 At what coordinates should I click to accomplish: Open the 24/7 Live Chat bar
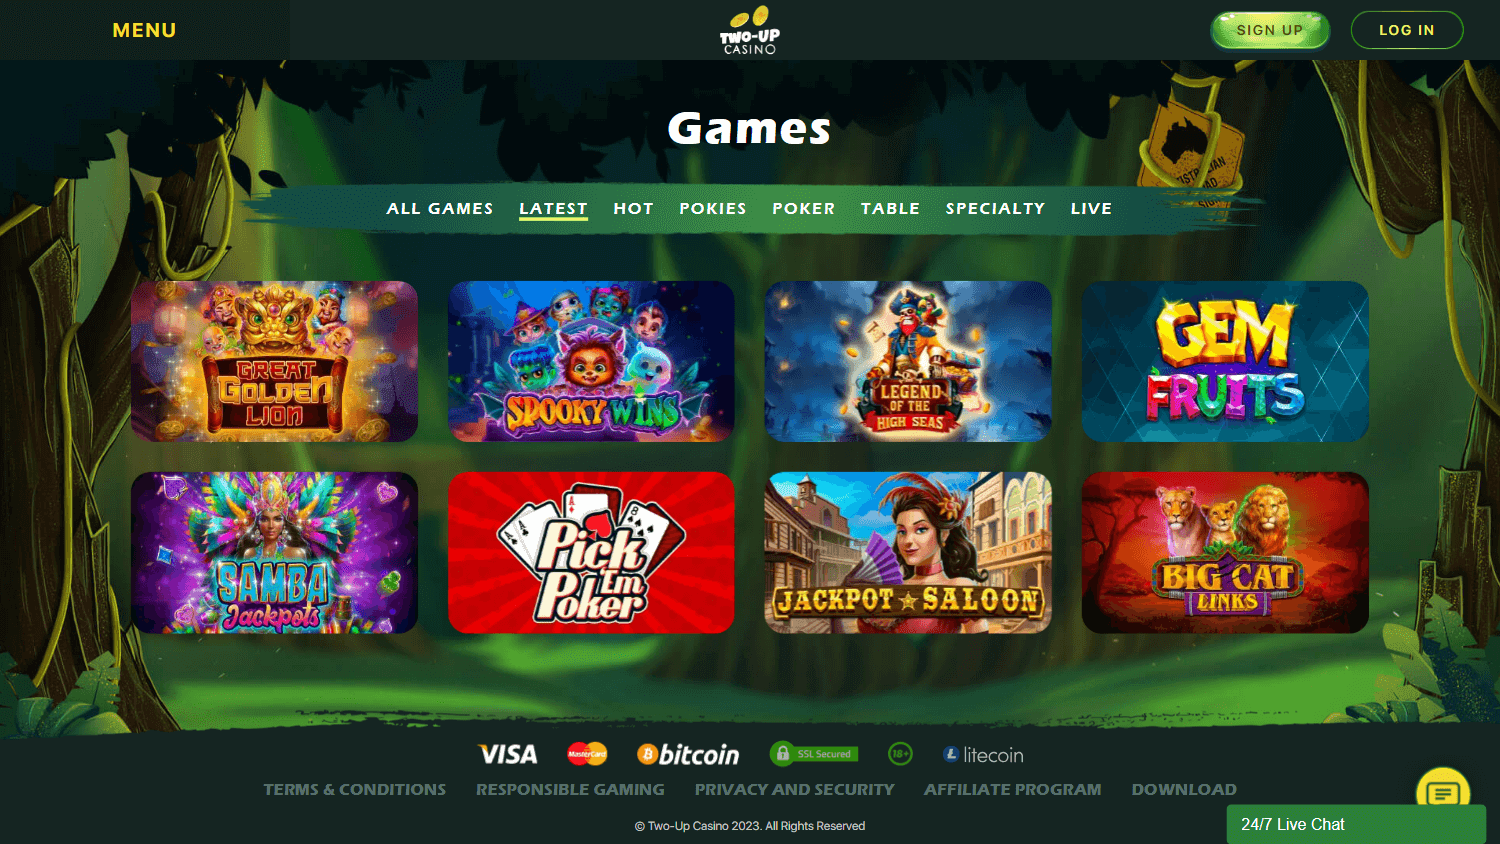tap(1356, 824)
